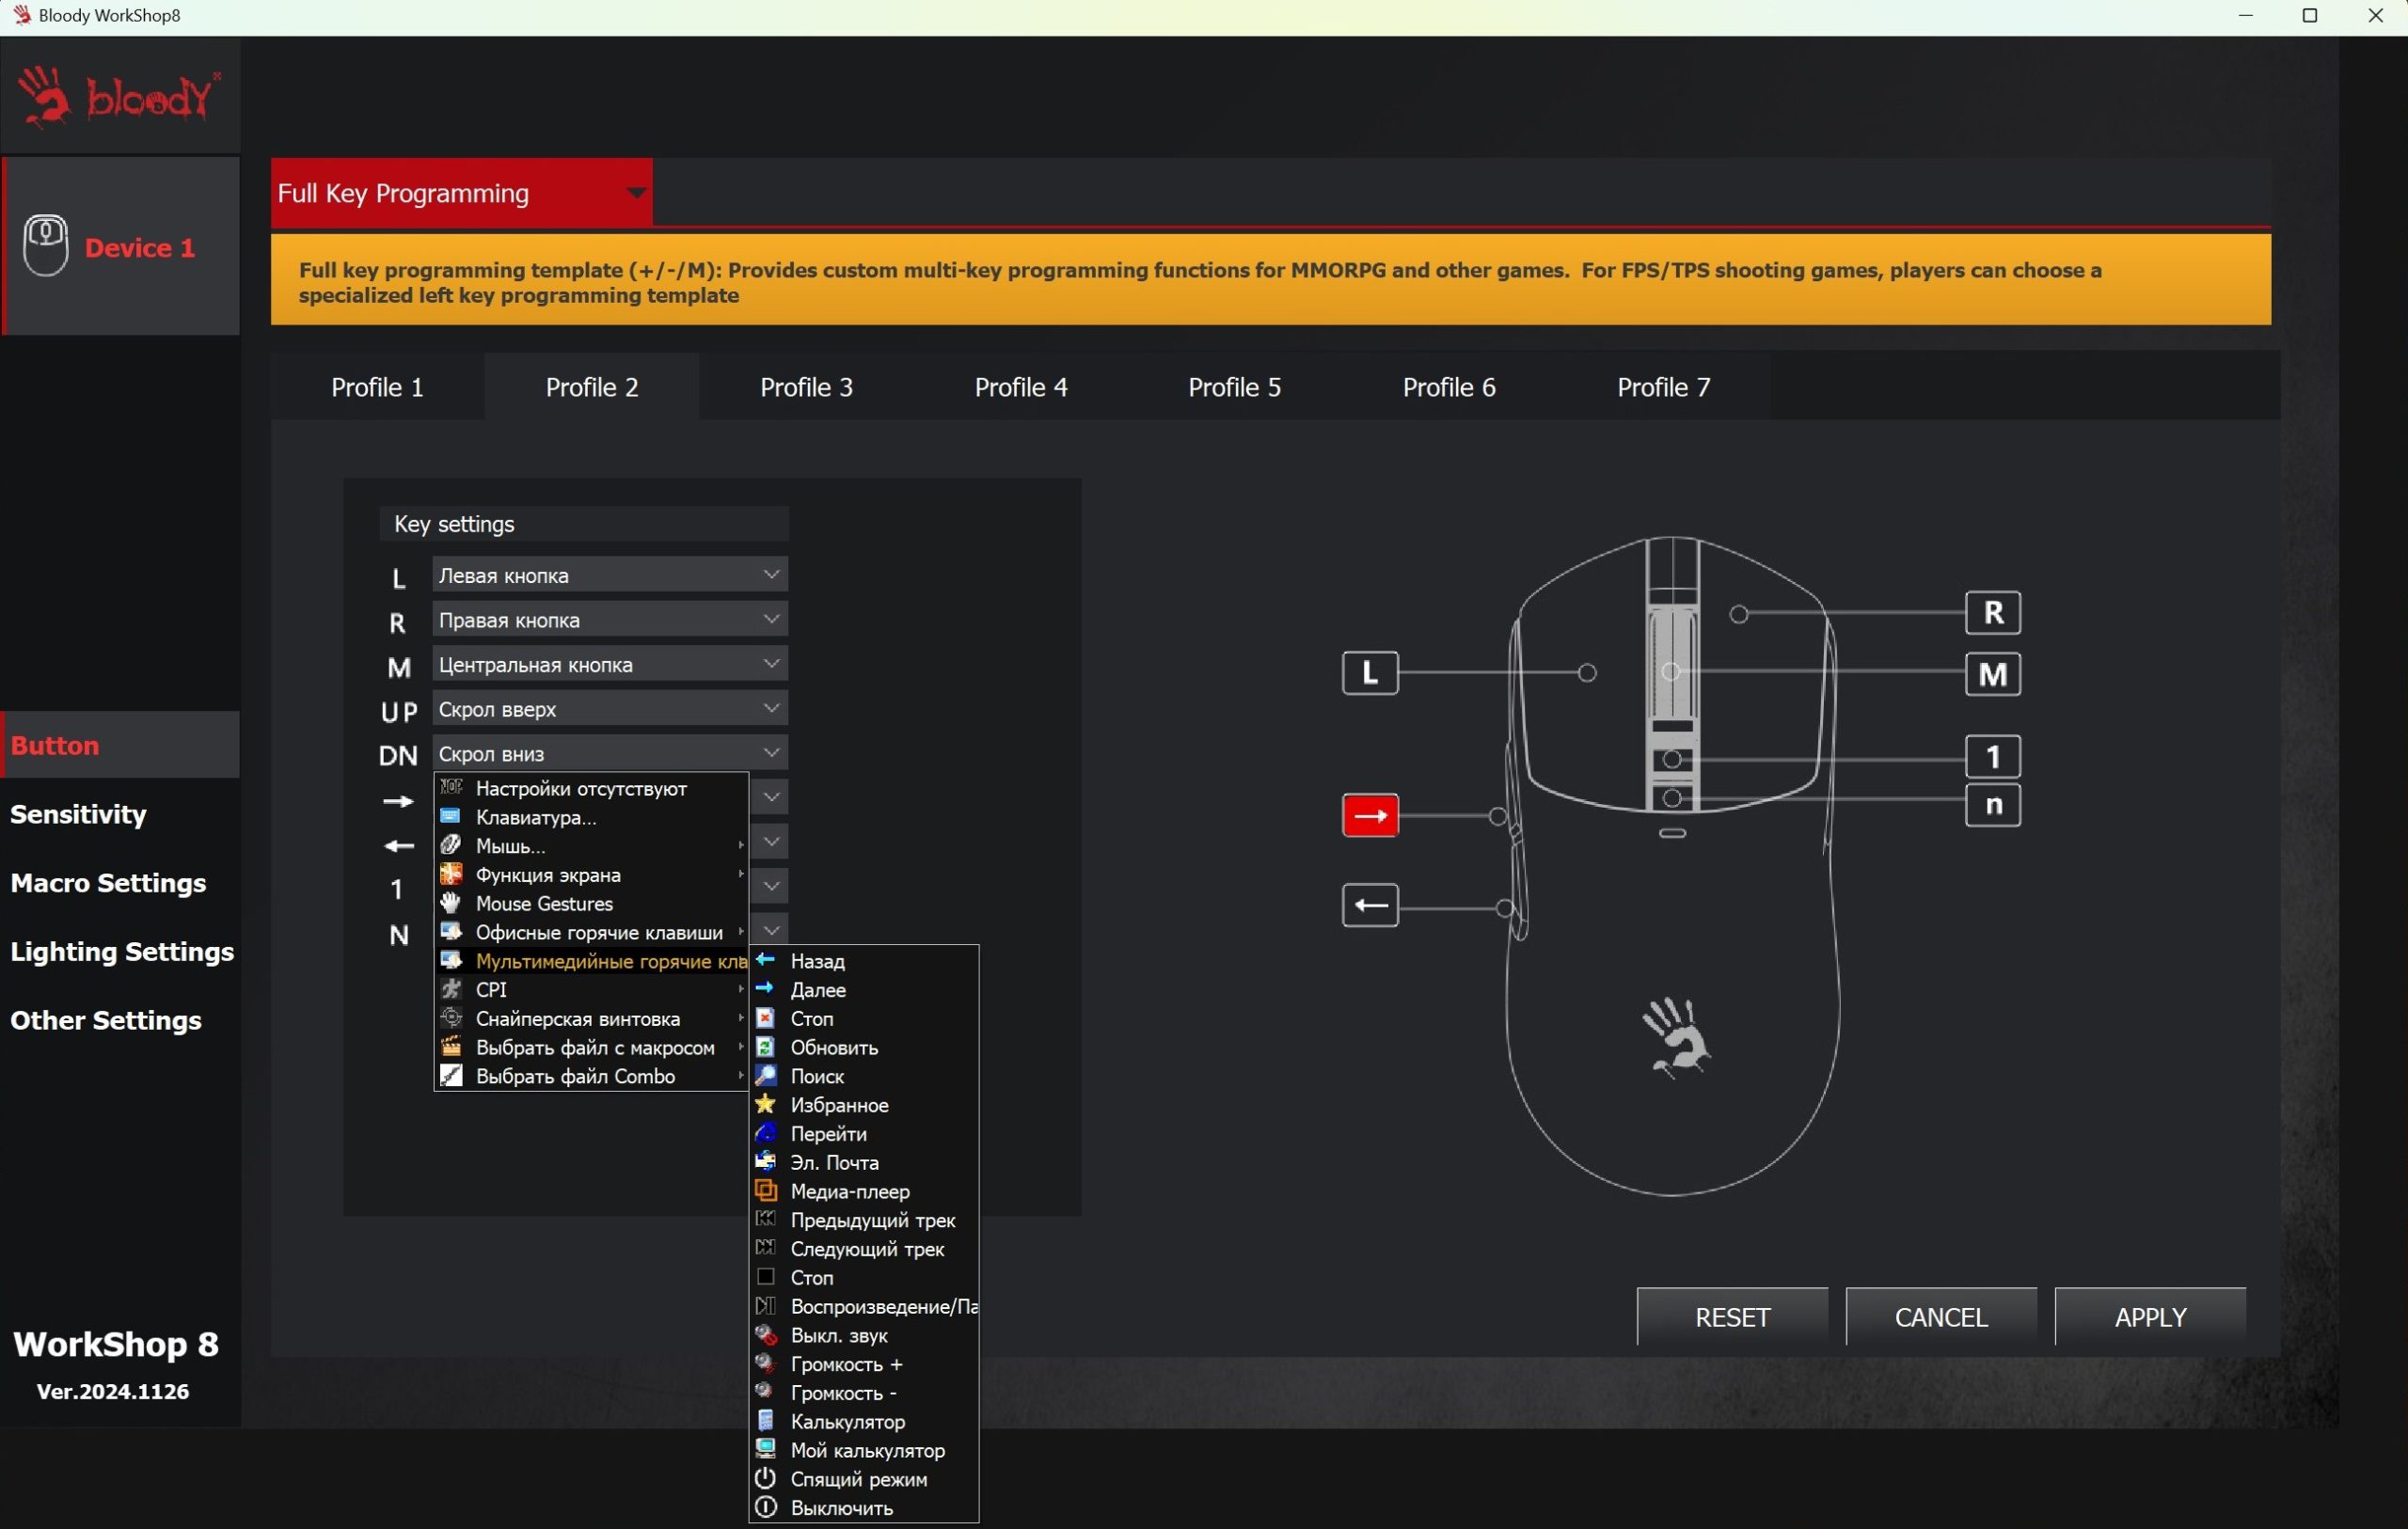
Task: Select Воспроизведение/Пауза entry
Action: 863,1307
